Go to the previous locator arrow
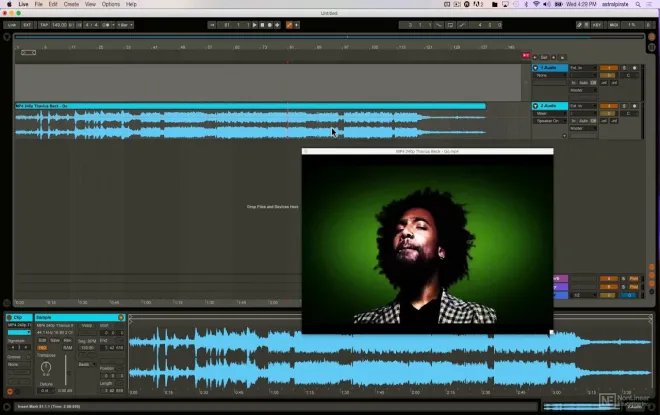Viewport: 660px width, 415px height. pos(535,57)
